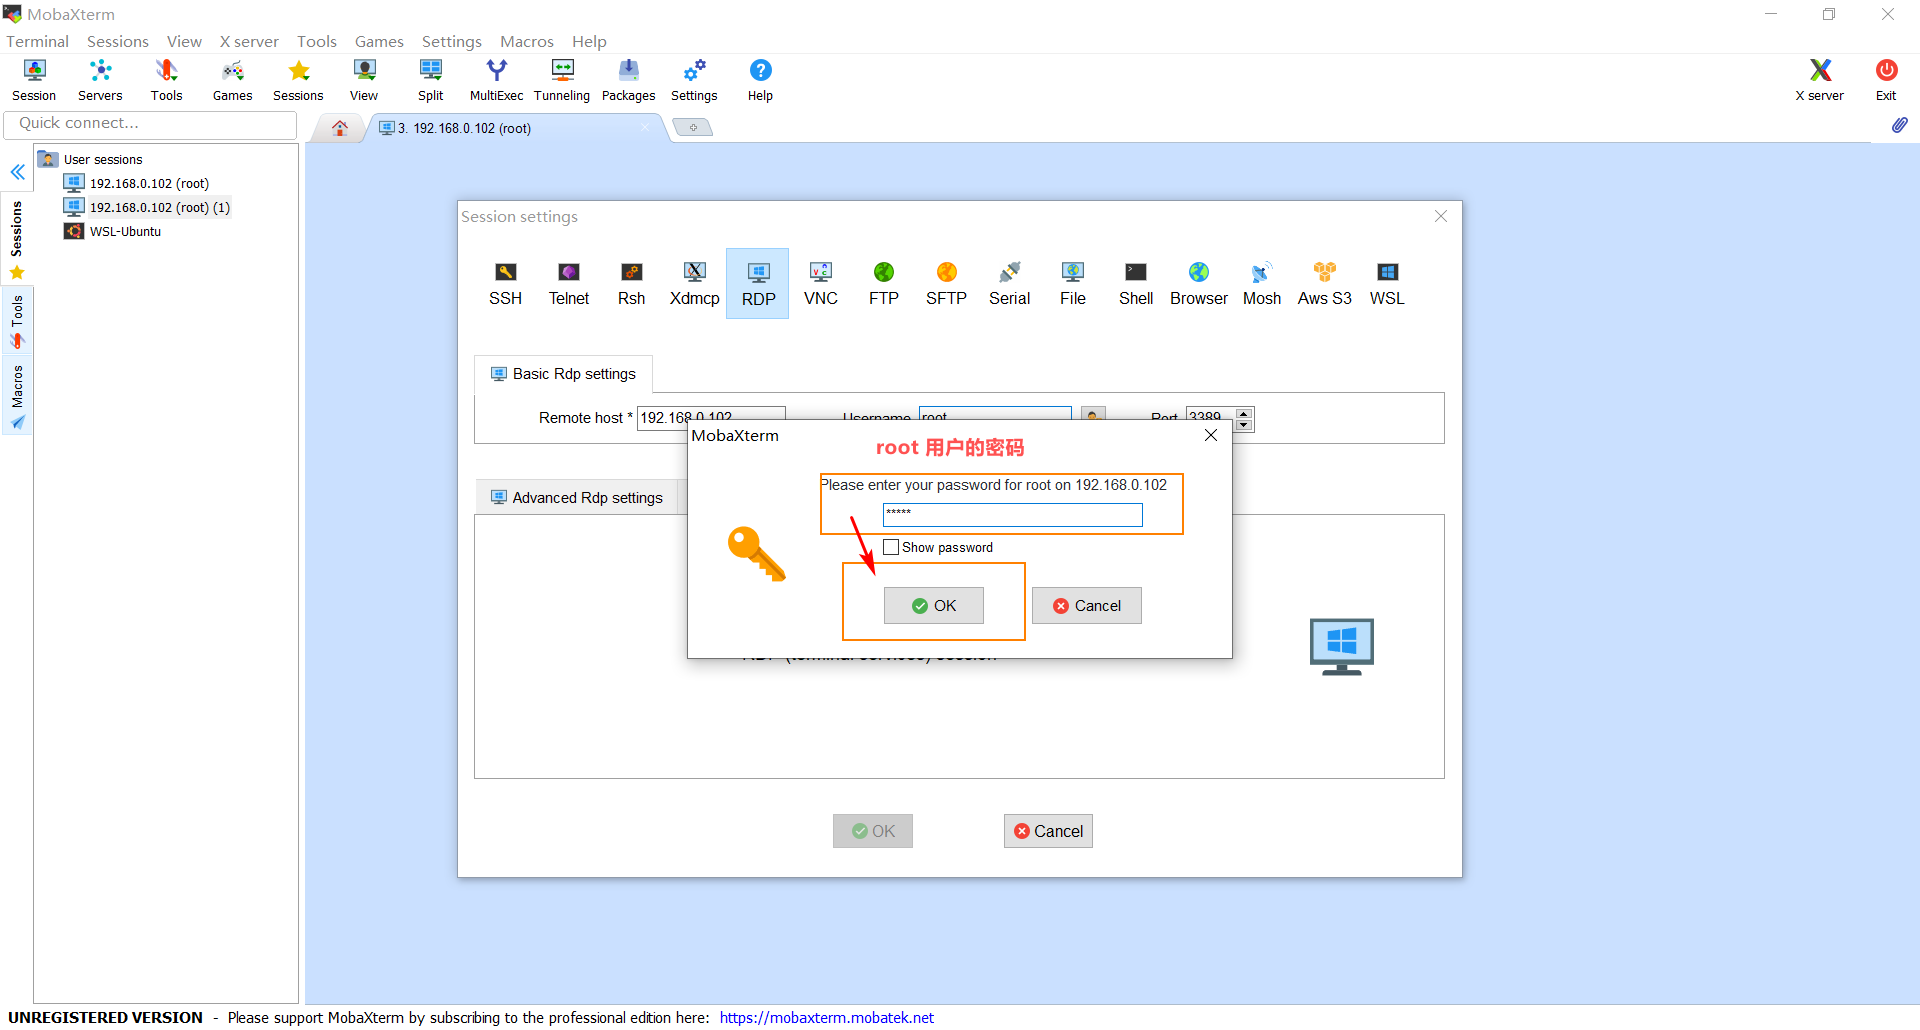Decrease port with spinner down arrow
Viewport: 1920px width, 1030px height.
pyautogui.click(x=1244, y=425)
